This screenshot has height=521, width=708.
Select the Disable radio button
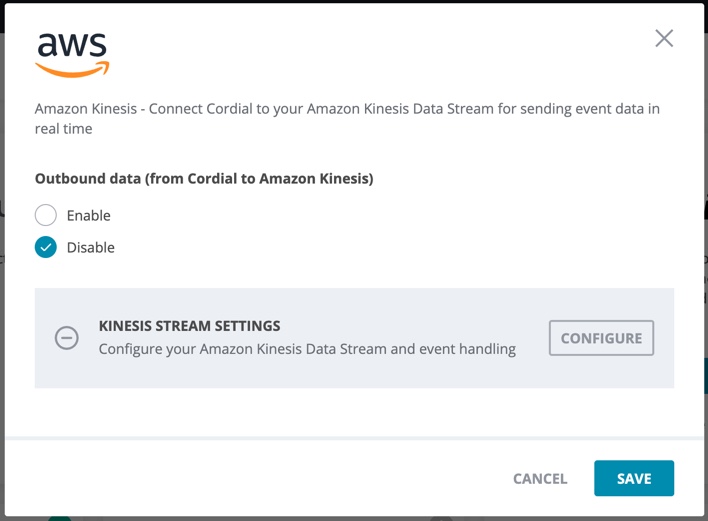[x=46, y=247]
